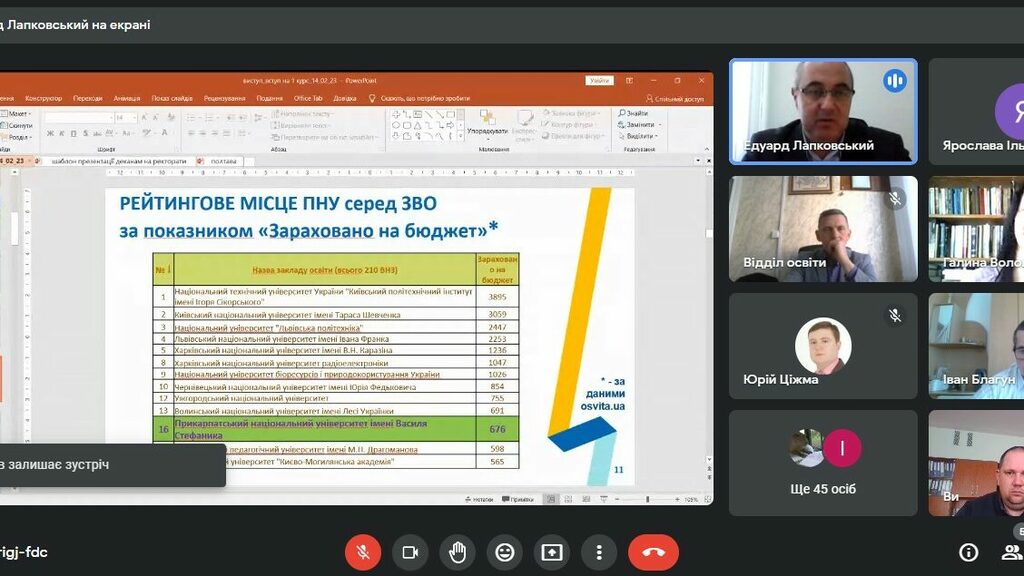Viewport: 1024px width, 576px height.
Task: Show the participants list icon
Action: click(1012, 552)
